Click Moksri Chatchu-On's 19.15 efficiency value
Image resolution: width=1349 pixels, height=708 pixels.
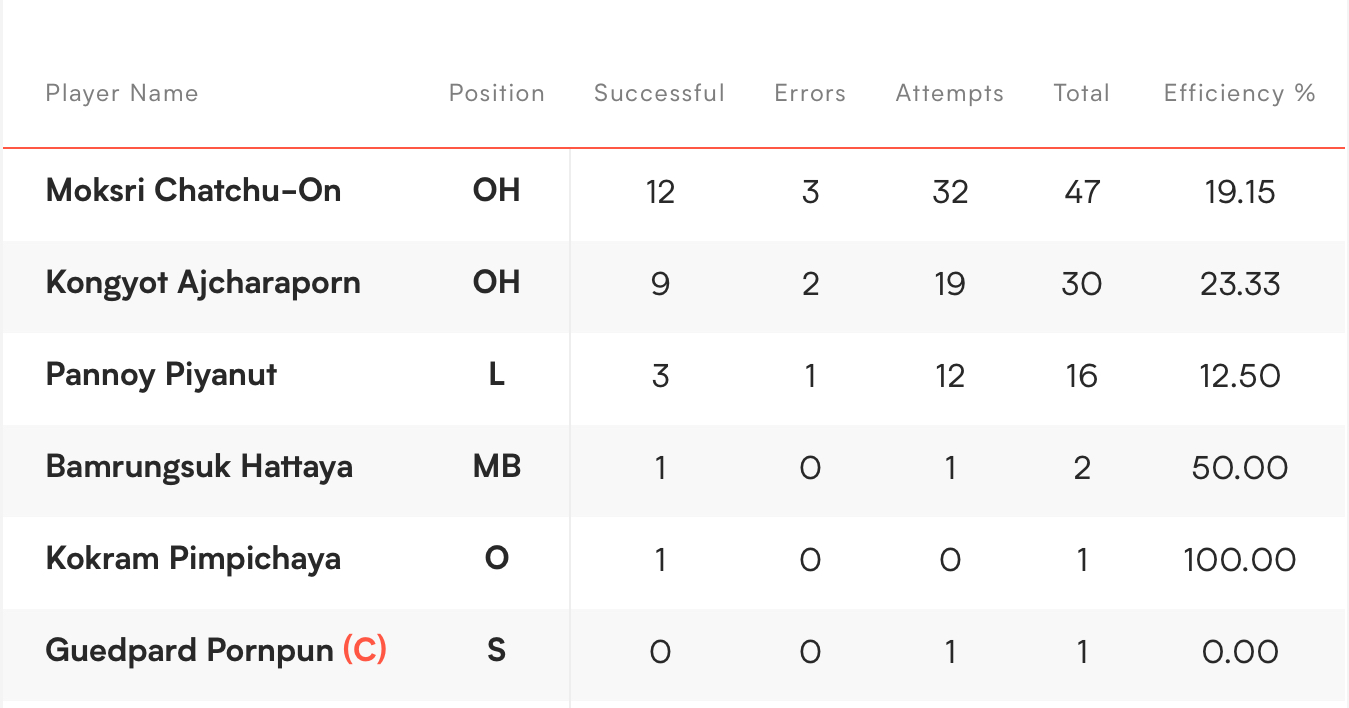pyautogui.click(x=1239, y=191)
